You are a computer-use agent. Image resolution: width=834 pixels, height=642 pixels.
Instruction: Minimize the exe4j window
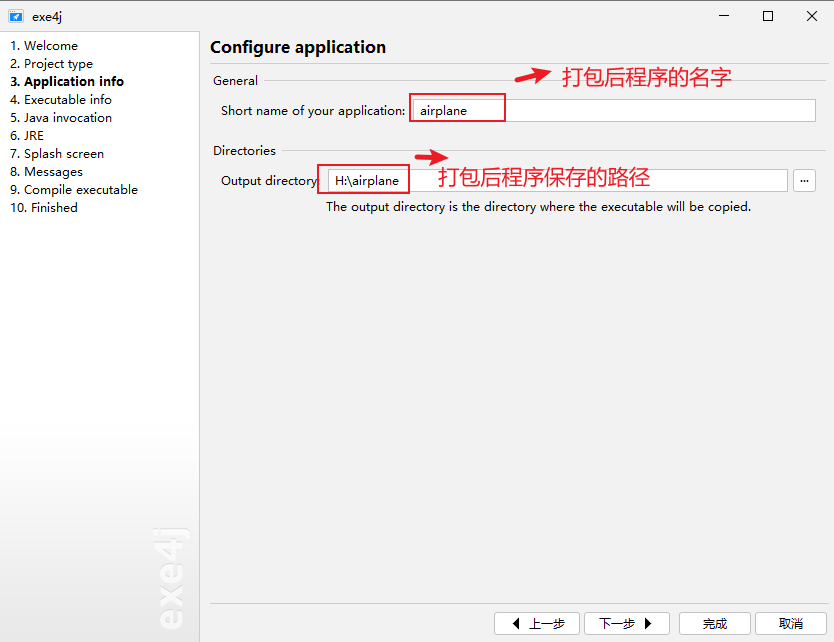click(x=724, y=16)
